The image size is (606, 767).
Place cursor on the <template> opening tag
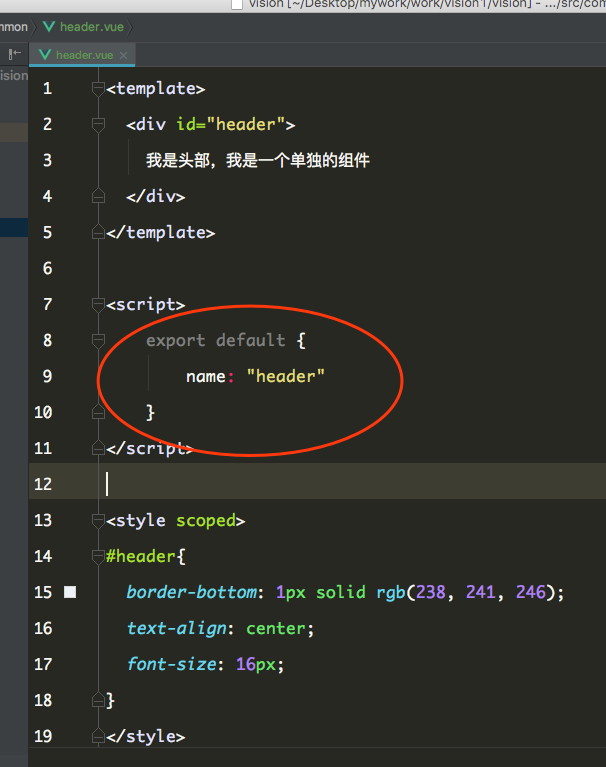pos(156,89)
